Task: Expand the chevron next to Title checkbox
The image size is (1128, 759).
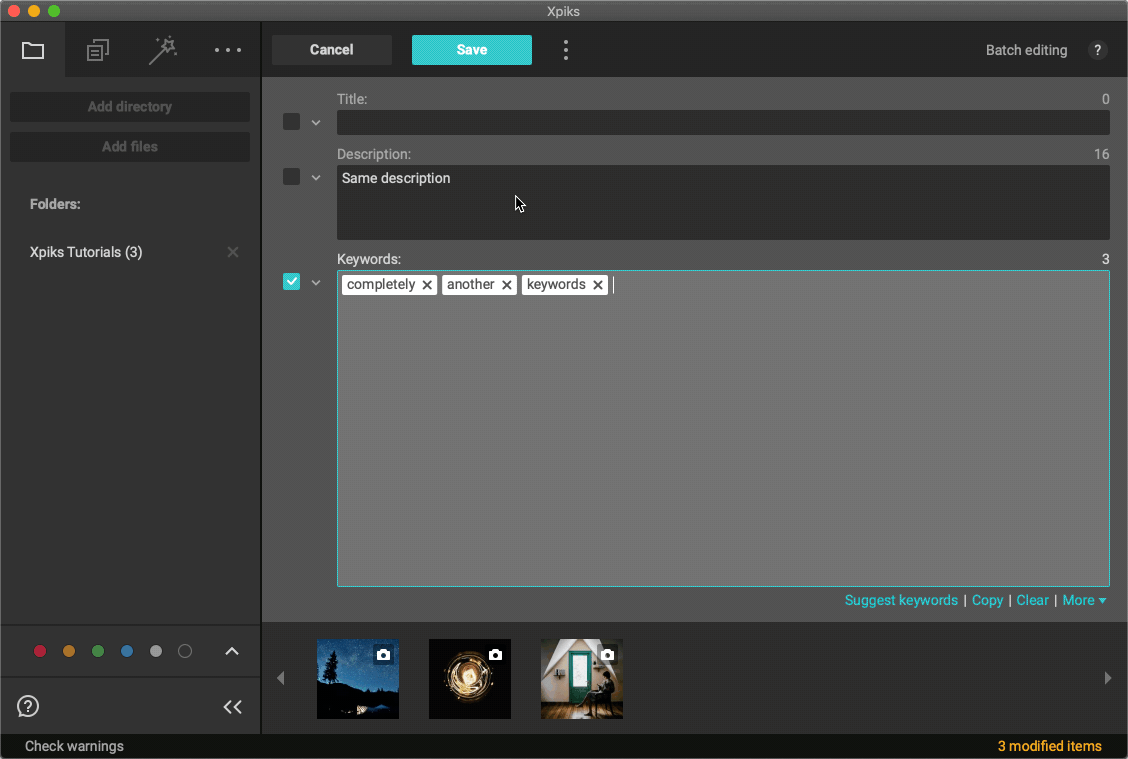Action: (316, 121)
